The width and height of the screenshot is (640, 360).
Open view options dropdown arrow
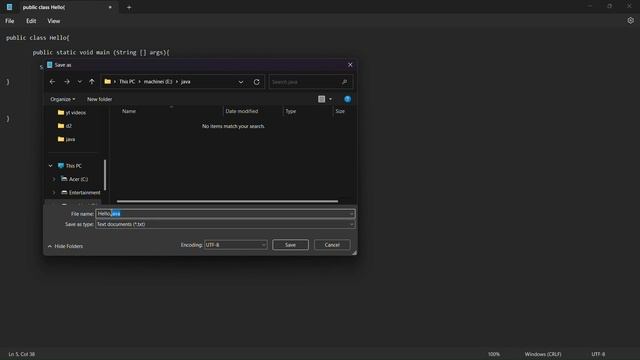coord(330,99)
